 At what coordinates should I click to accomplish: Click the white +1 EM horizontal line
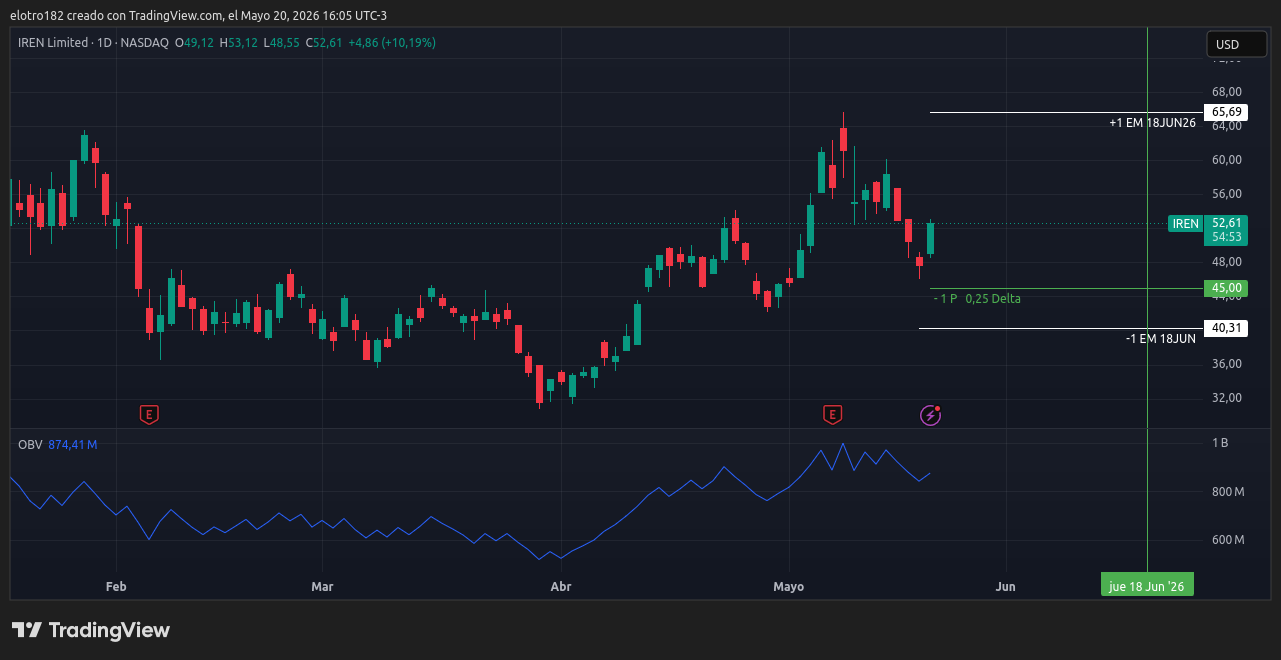[1066, 112]
